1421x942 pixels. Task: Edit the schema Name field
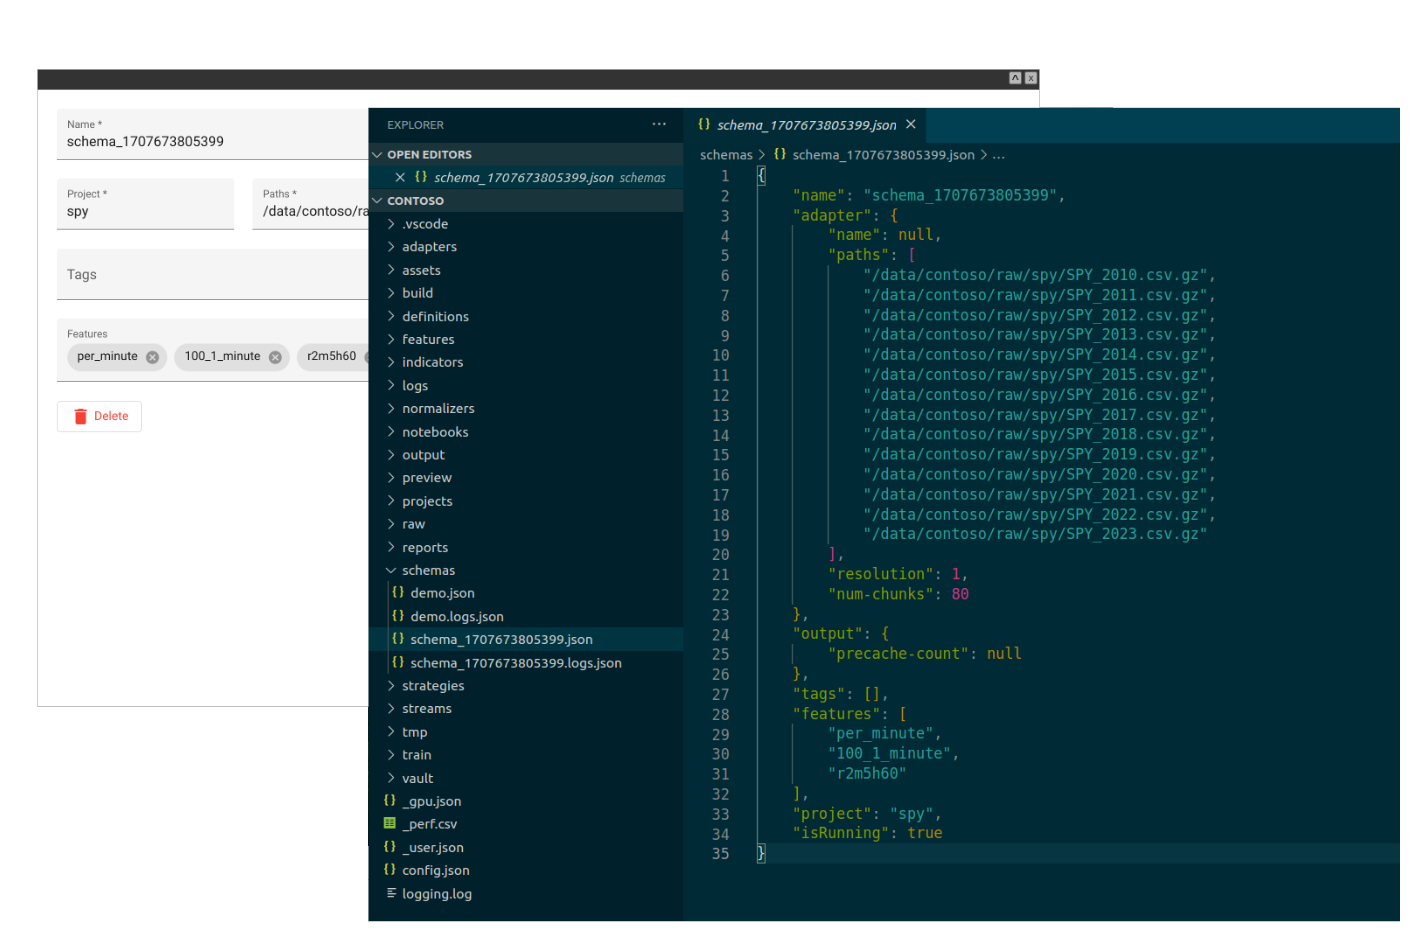(210, 141)
